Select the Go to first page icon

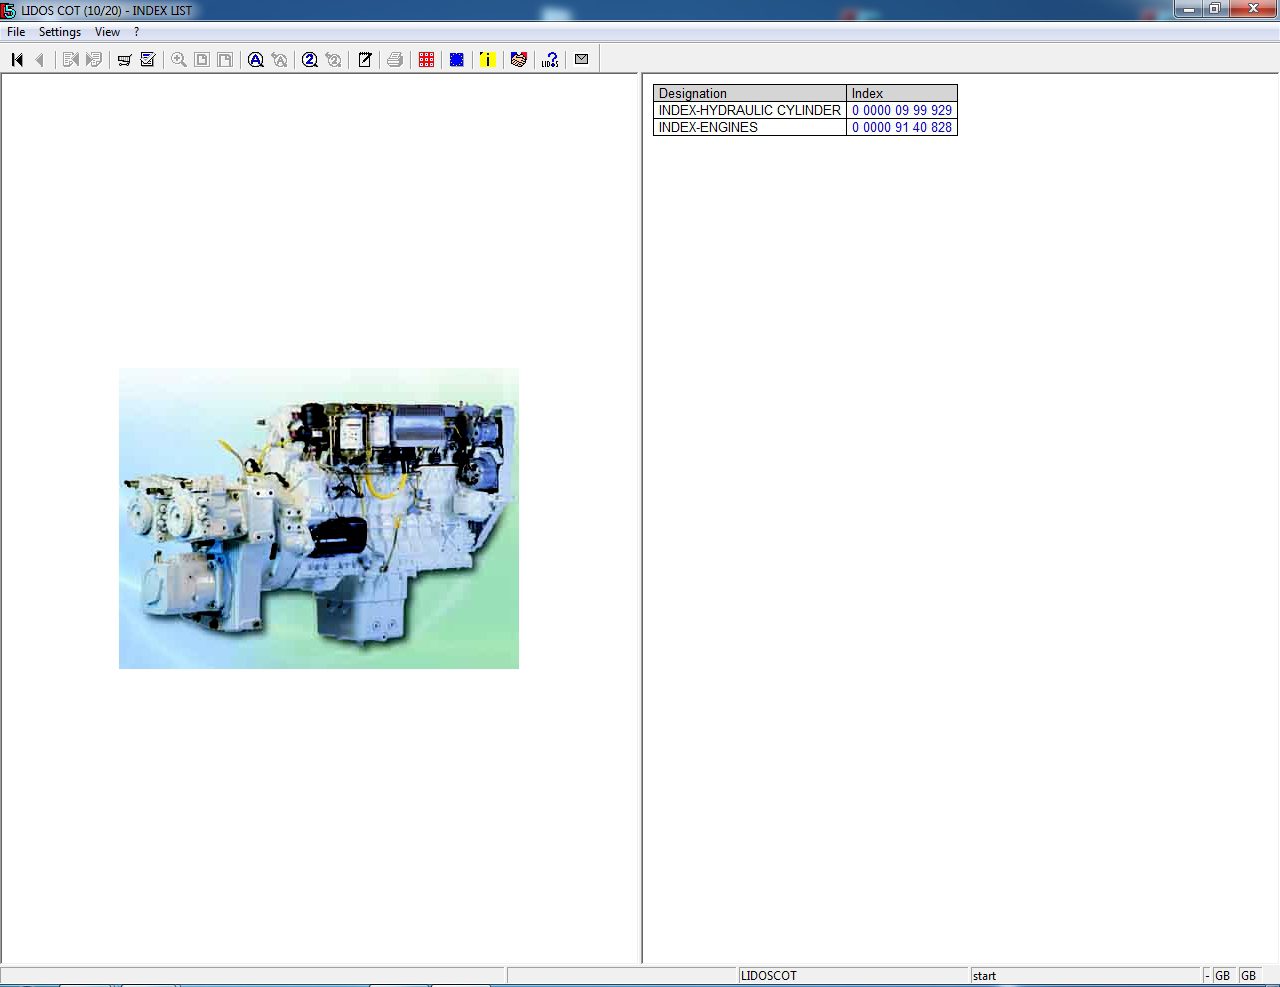[16, 59]
